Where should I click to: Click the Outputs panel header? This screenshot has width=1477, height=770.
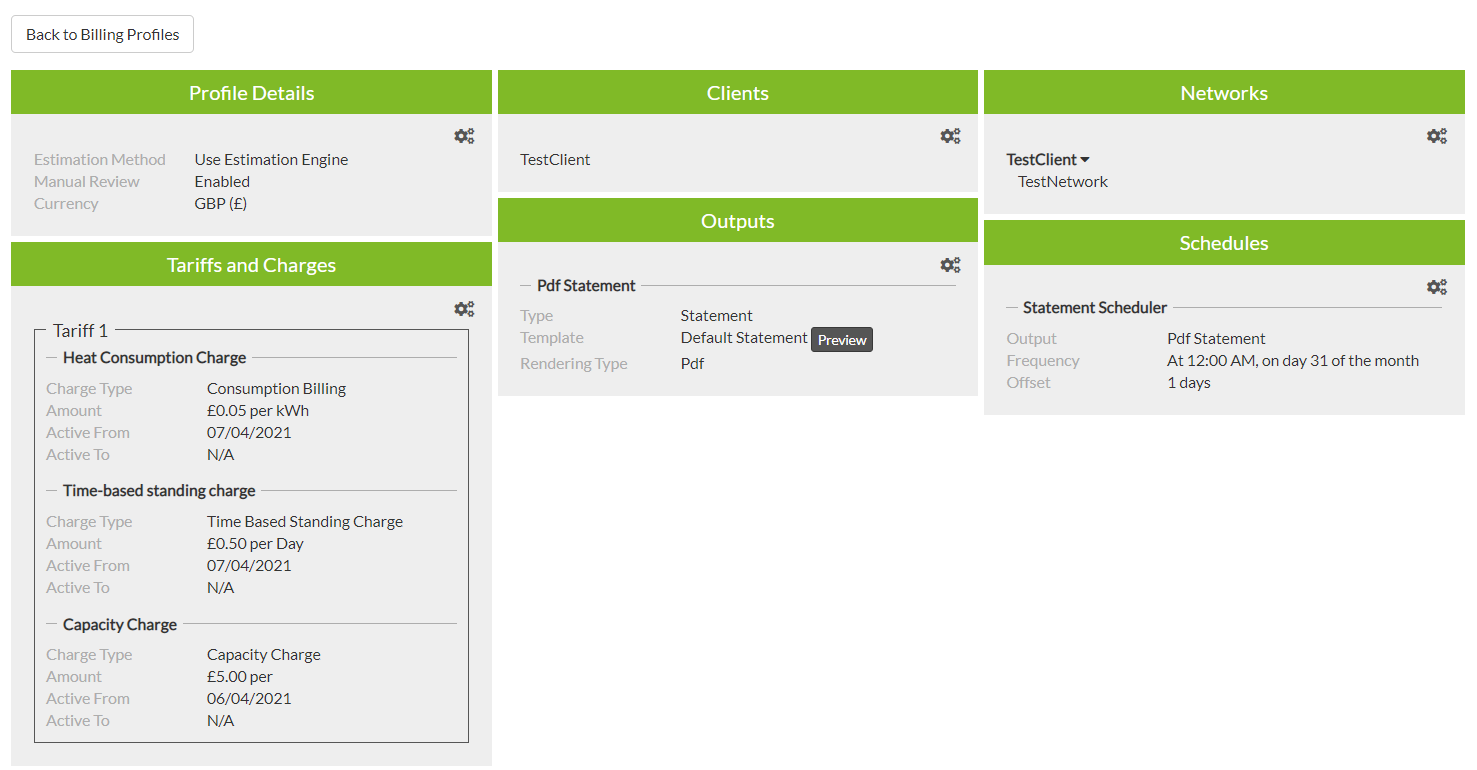click(738, 221)
